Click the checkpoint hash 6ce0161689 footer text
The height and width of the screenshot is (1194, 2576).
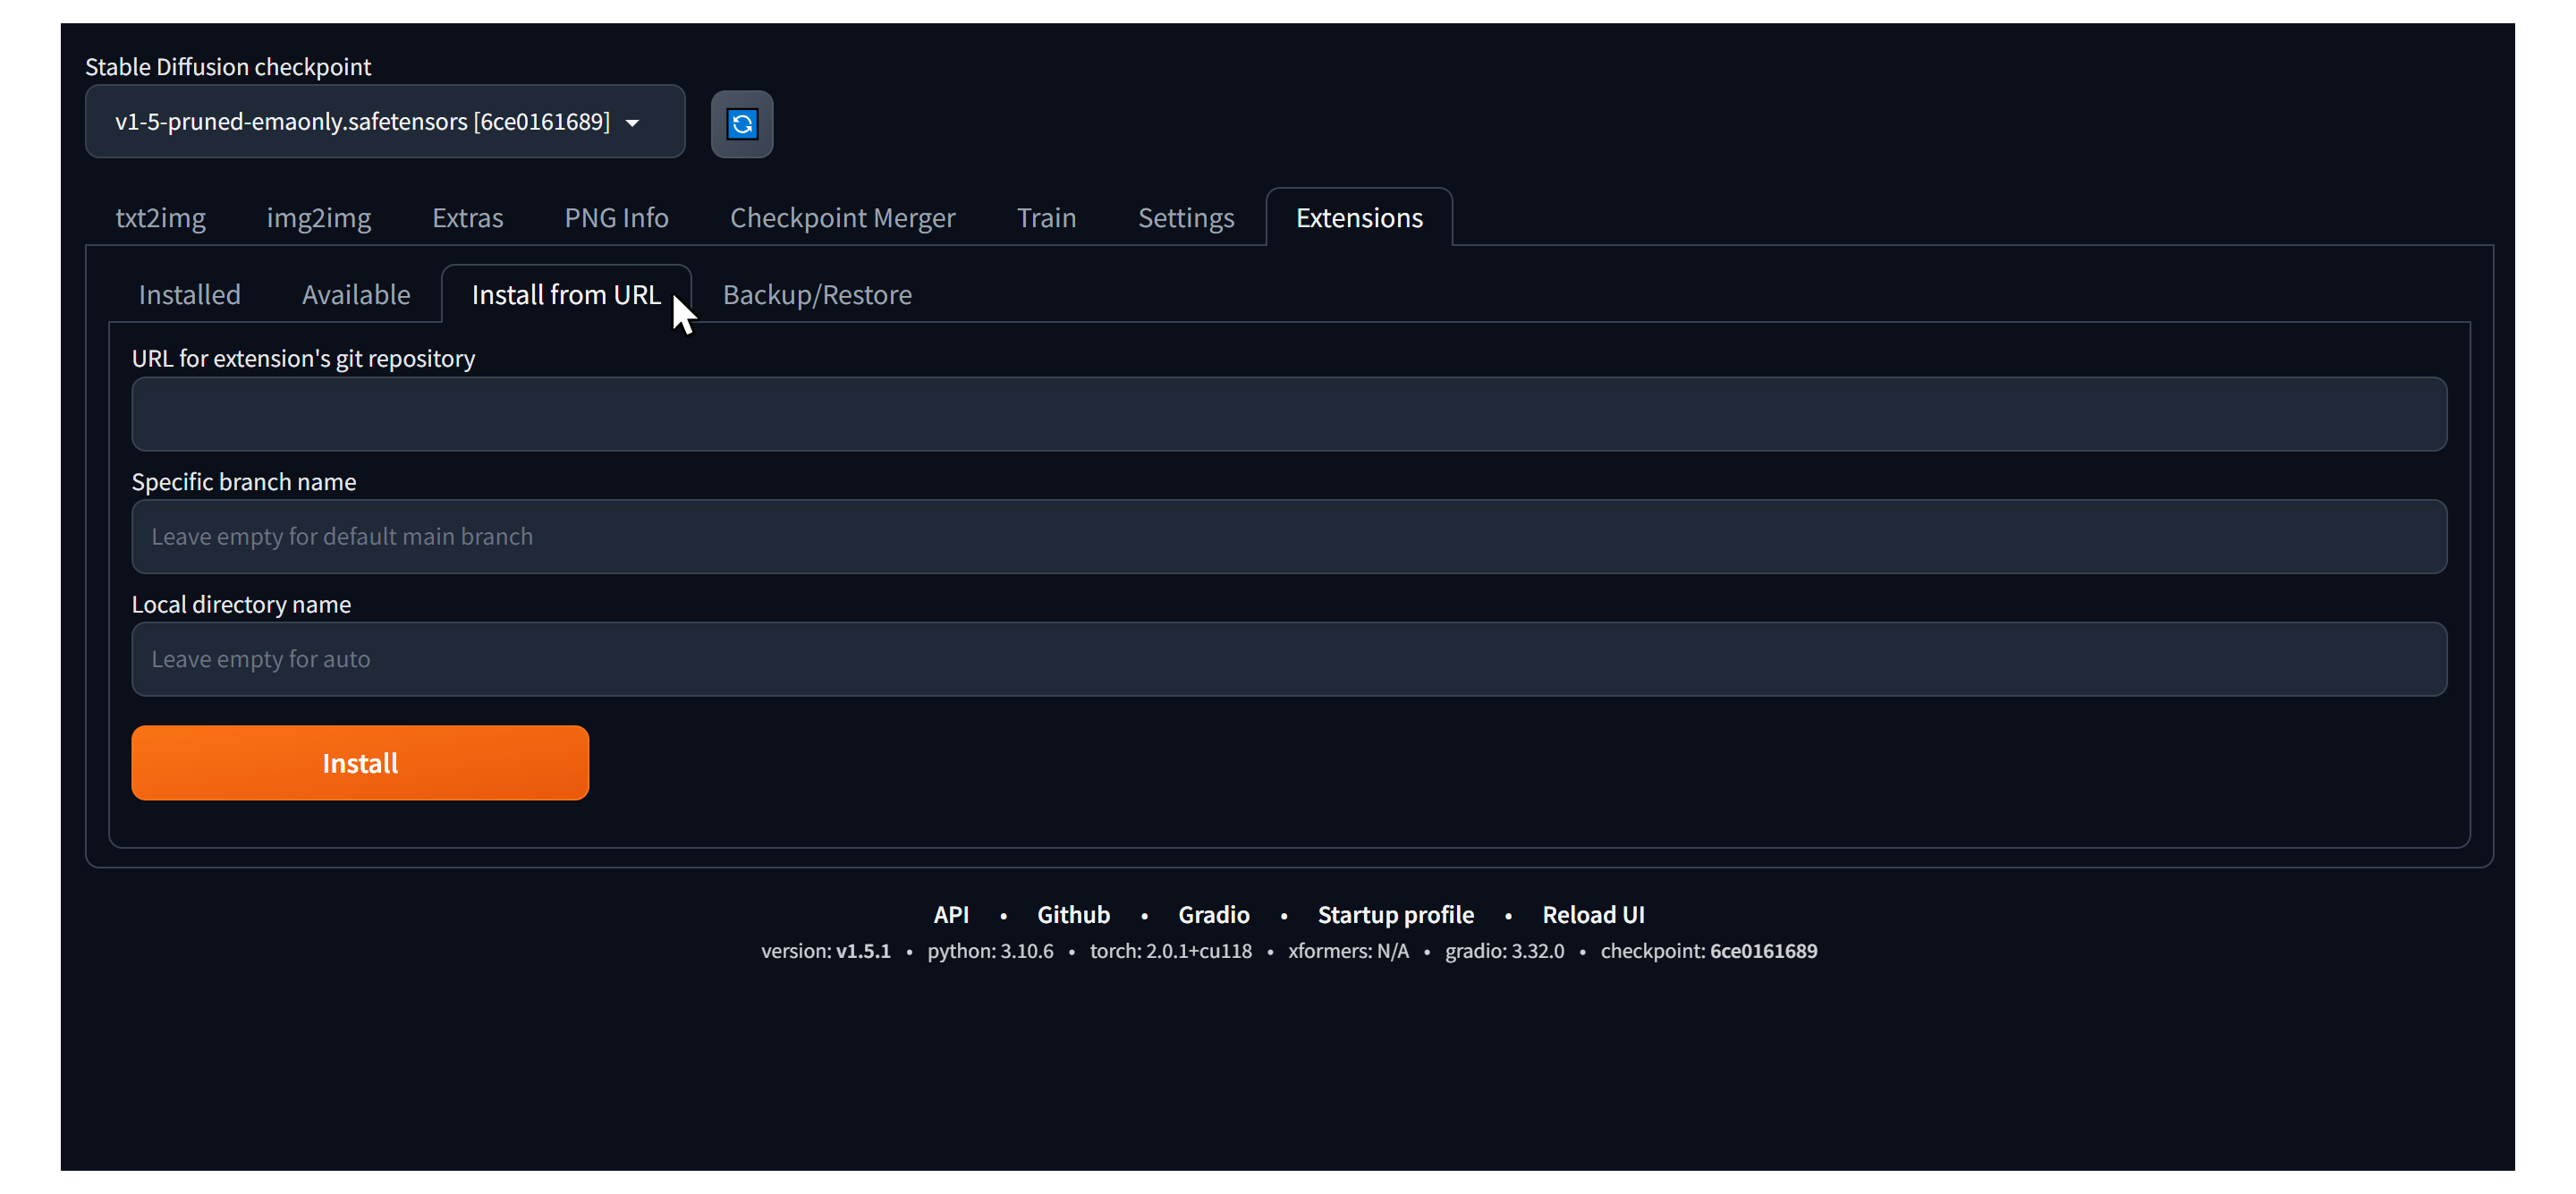[x=1763, y=951]
